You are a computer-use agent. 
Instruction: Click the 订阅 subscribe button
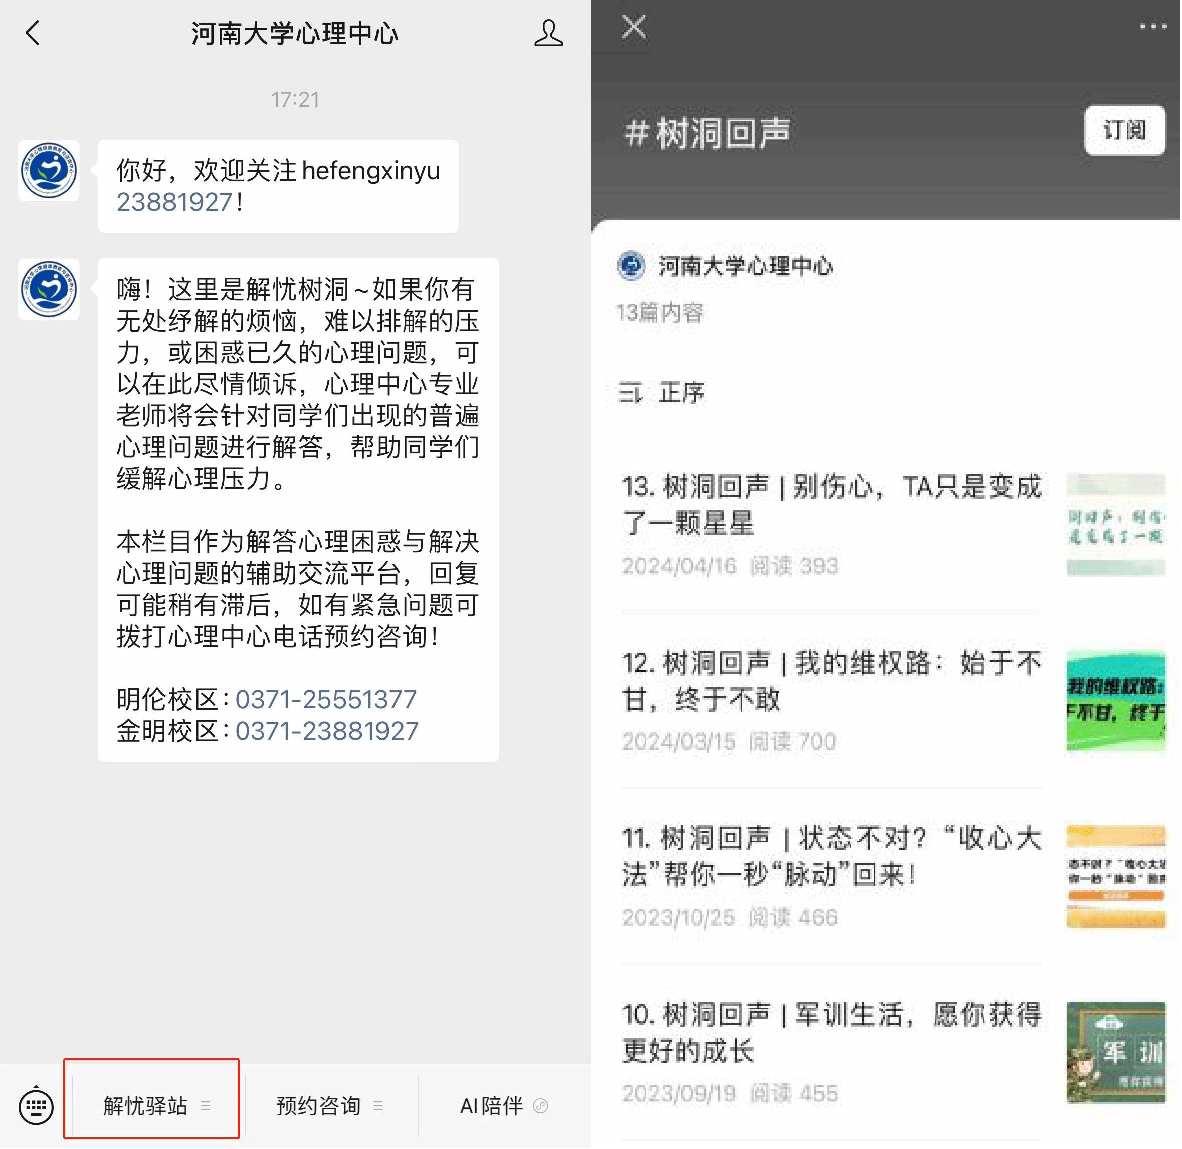point(1124,130)
